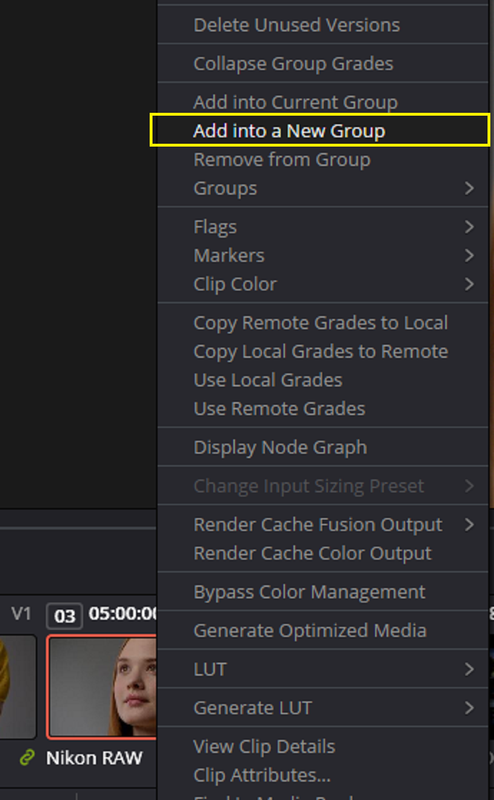Open the Clip Color submenu

[323, 284]
